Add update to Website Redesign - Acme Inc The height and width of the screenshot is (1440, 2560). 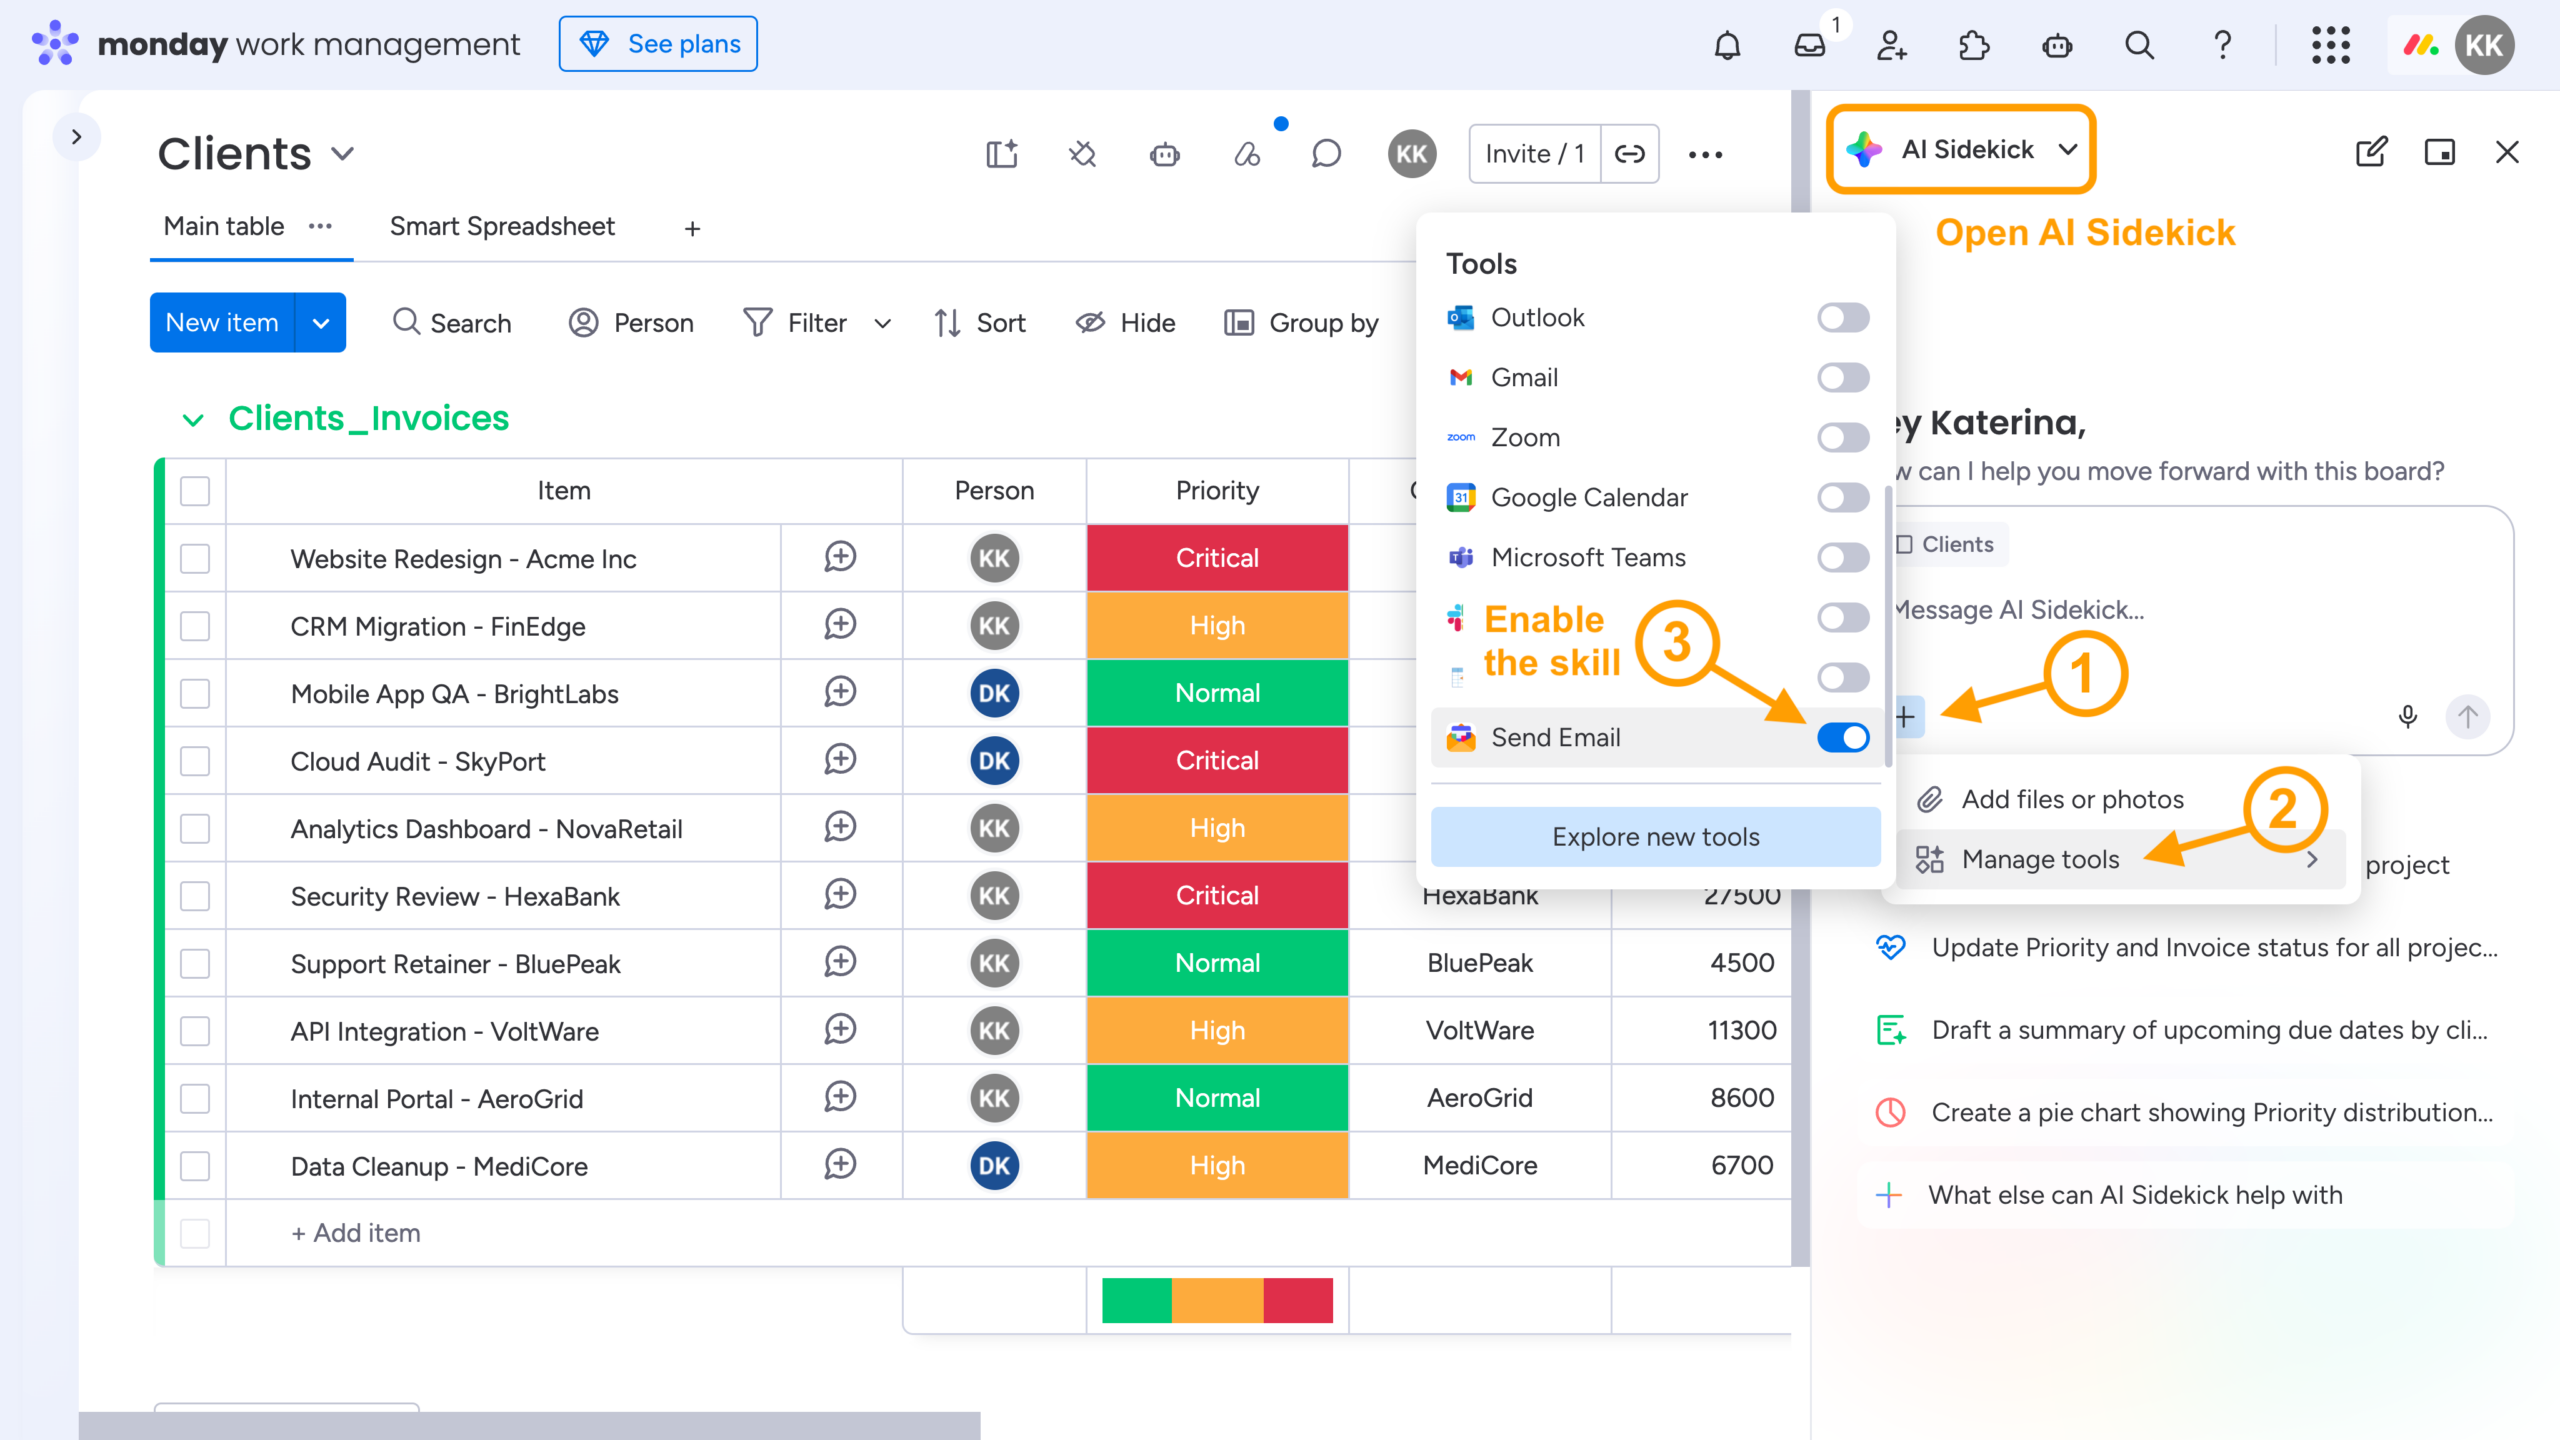pyautogui.click(x=840, y=557)
